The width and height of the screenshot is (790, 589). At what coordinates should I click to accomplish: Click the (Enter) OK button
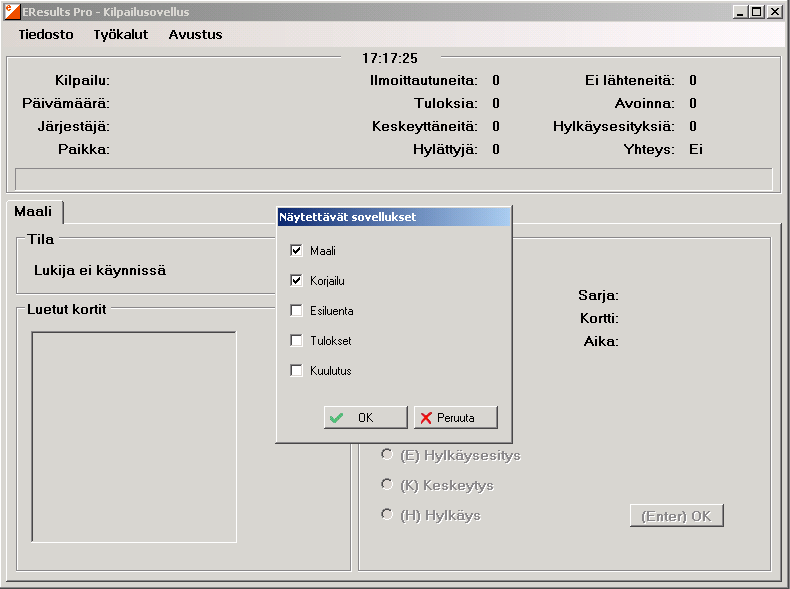tap(676, 516)
